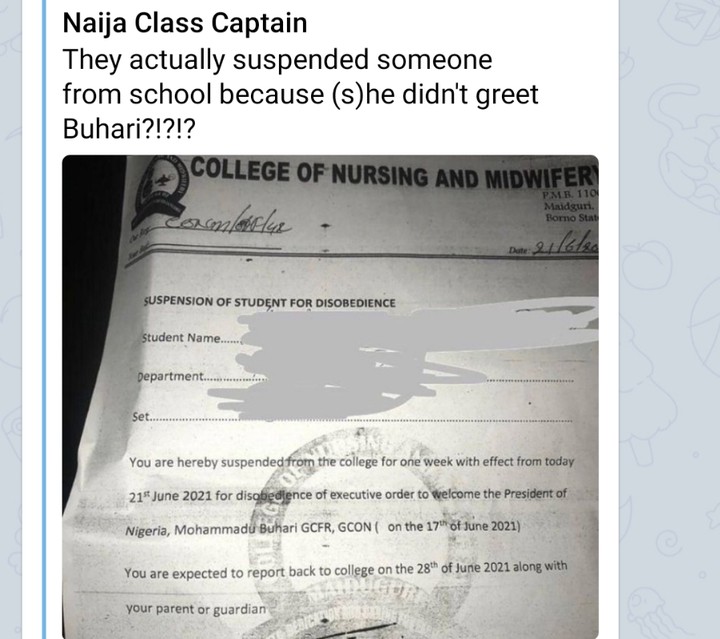Click the "your parent or guardian" text

(x=197, y=609)
